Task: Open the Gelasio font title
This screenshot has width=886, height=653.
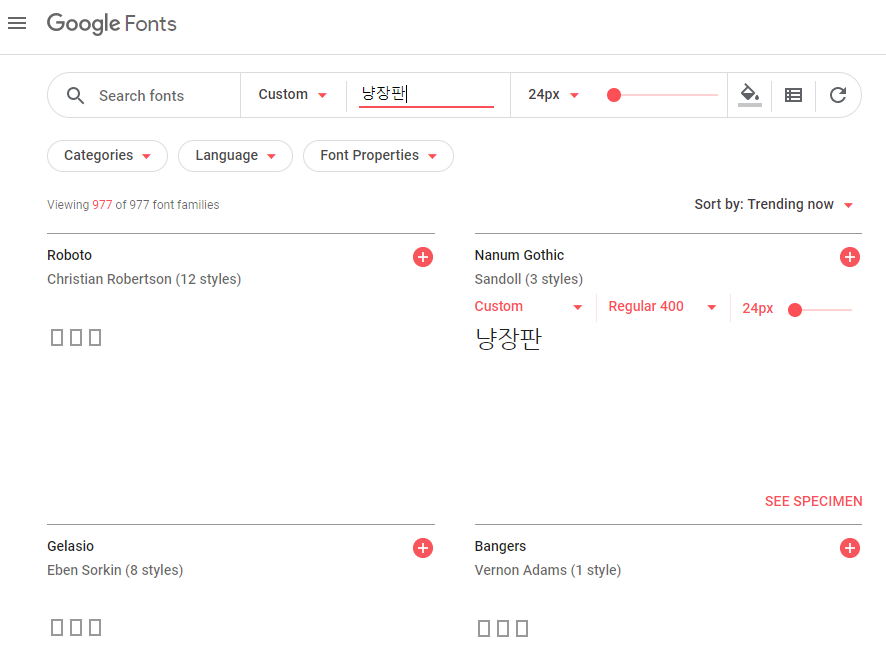Action: click(x=71, y=546)
